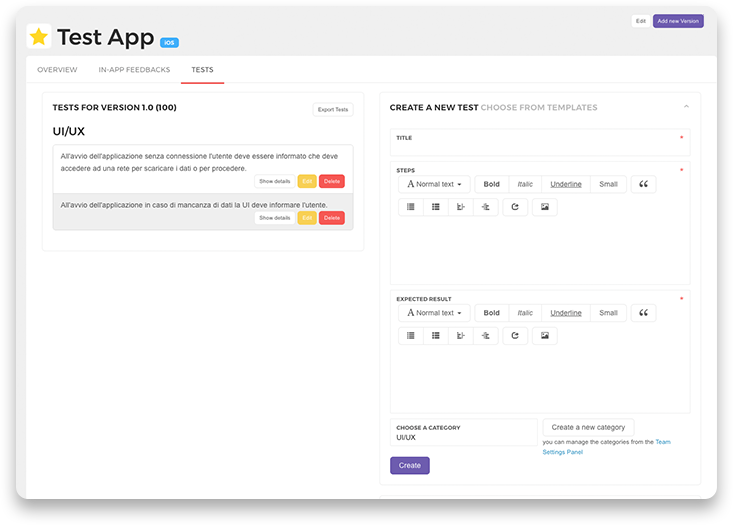
Task: Click the Edit app button at top
Action: [641, 21]
